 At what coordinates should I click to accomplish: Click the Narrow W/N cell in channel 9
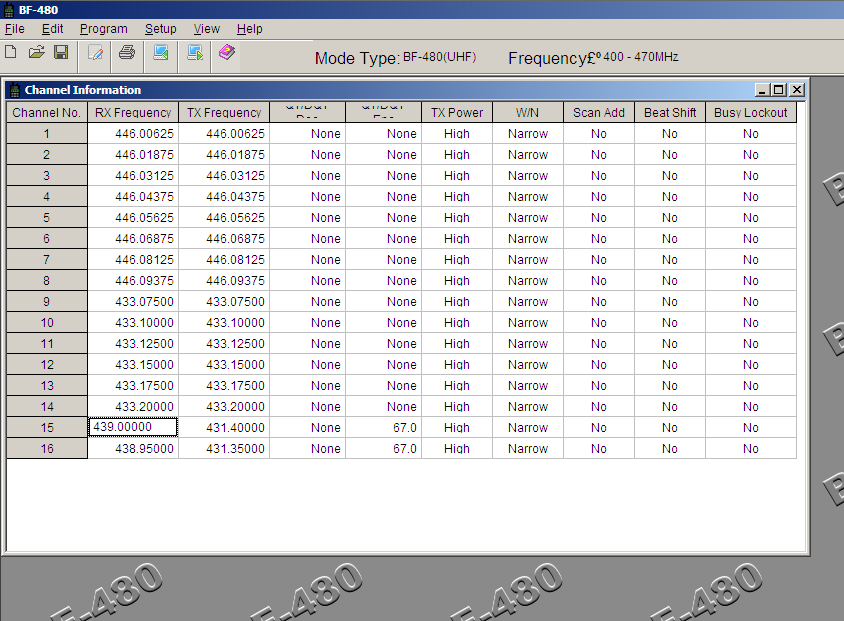point(528,301)
